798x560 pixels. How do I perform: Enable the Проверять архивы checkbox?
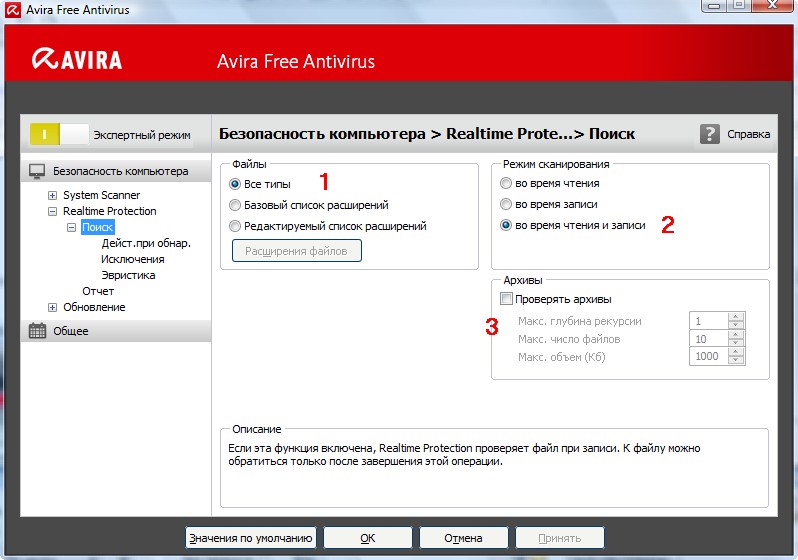click(x=506, y=299)
